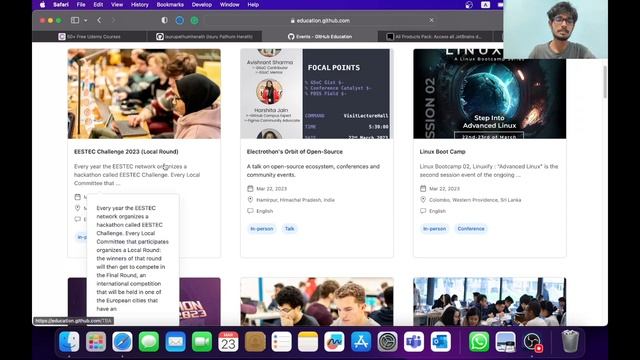Click the Apple logo menu

pyautogui.click(x=42, y=5)
